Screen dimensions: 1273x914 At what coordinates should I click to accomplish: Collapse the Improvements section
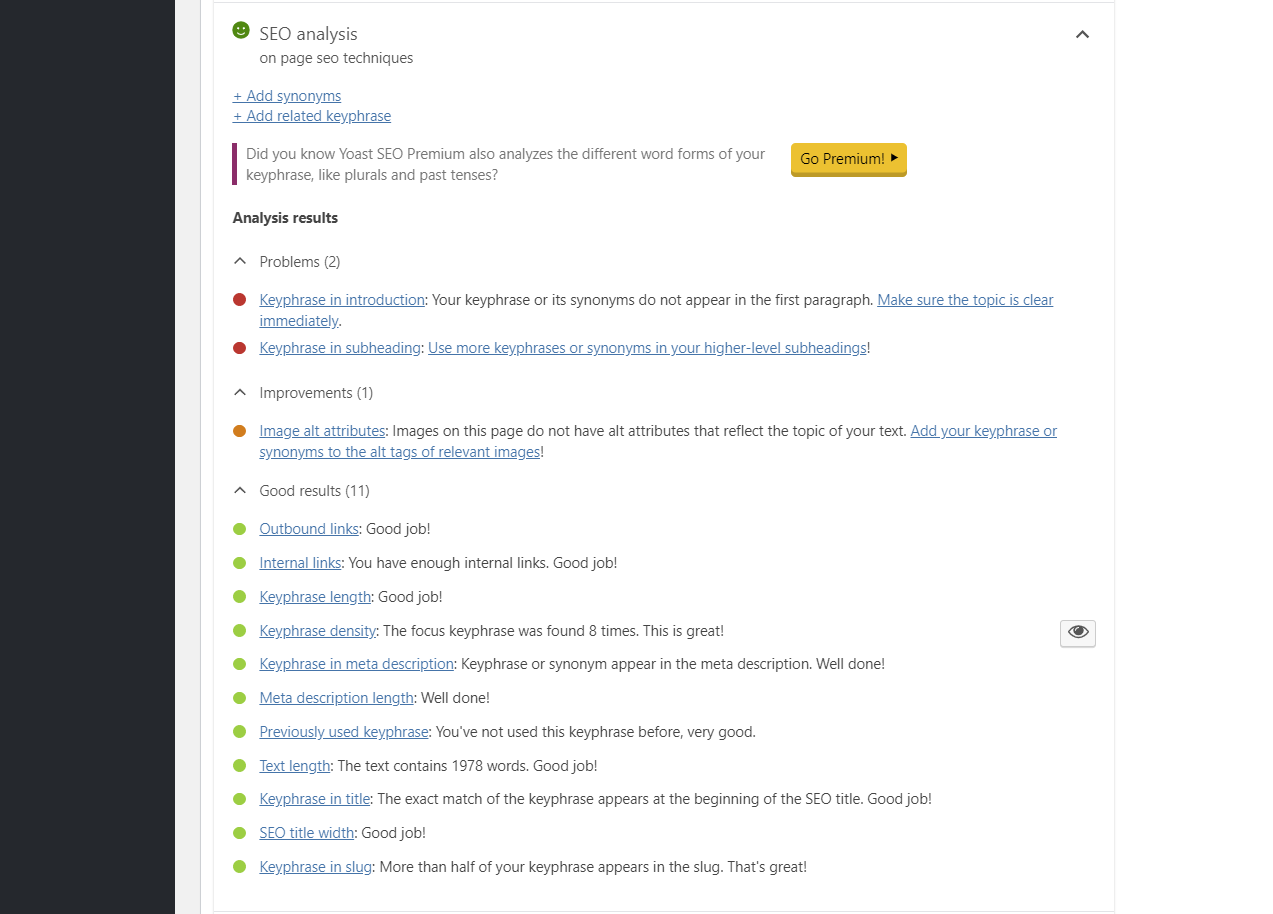point(239,391)
